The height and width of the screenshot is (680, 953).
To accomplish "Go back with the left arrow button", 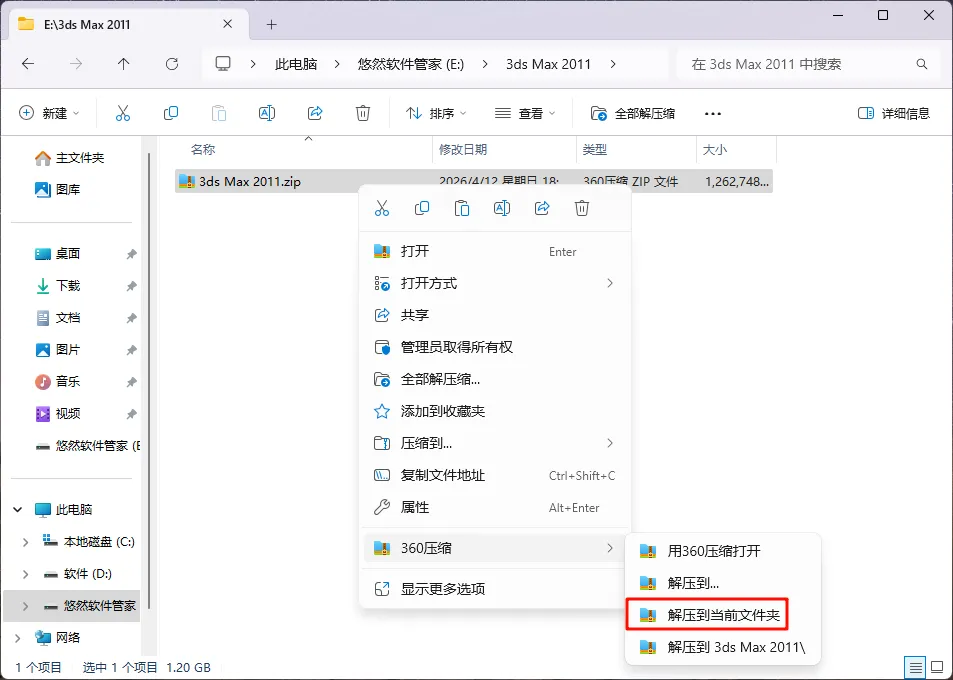I will 28,64.
